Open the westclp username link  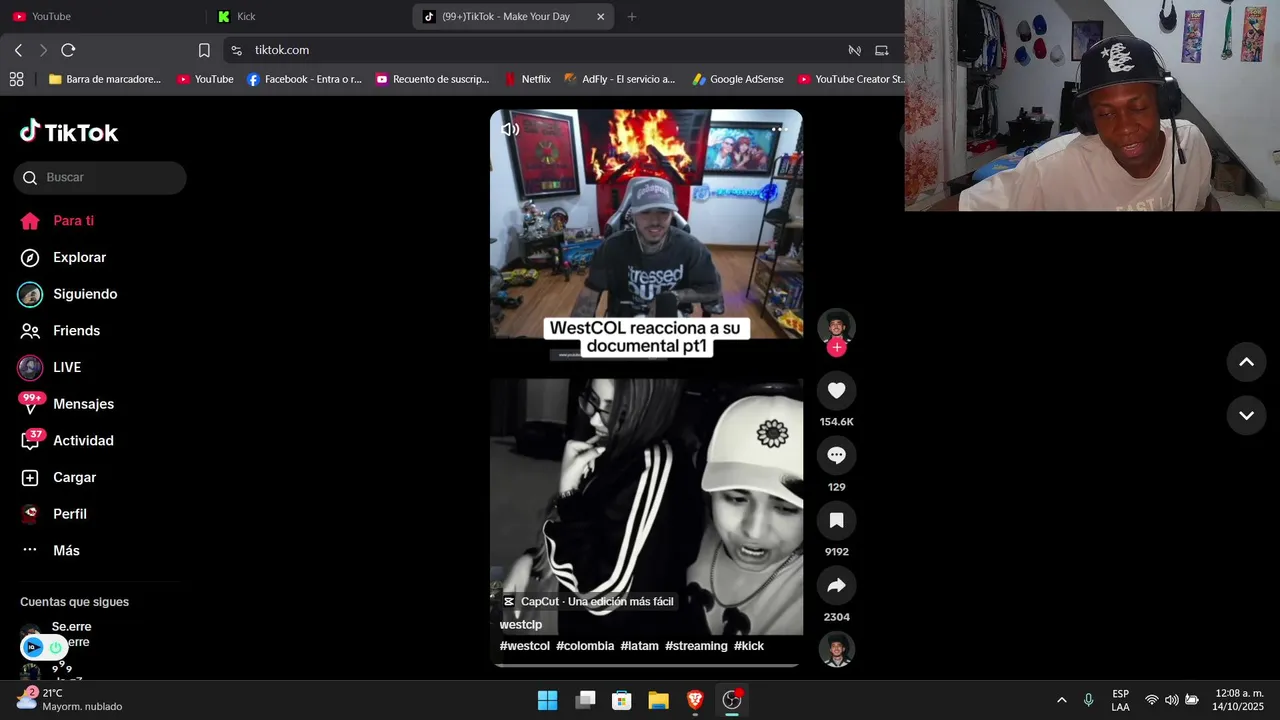click(521, 625)
